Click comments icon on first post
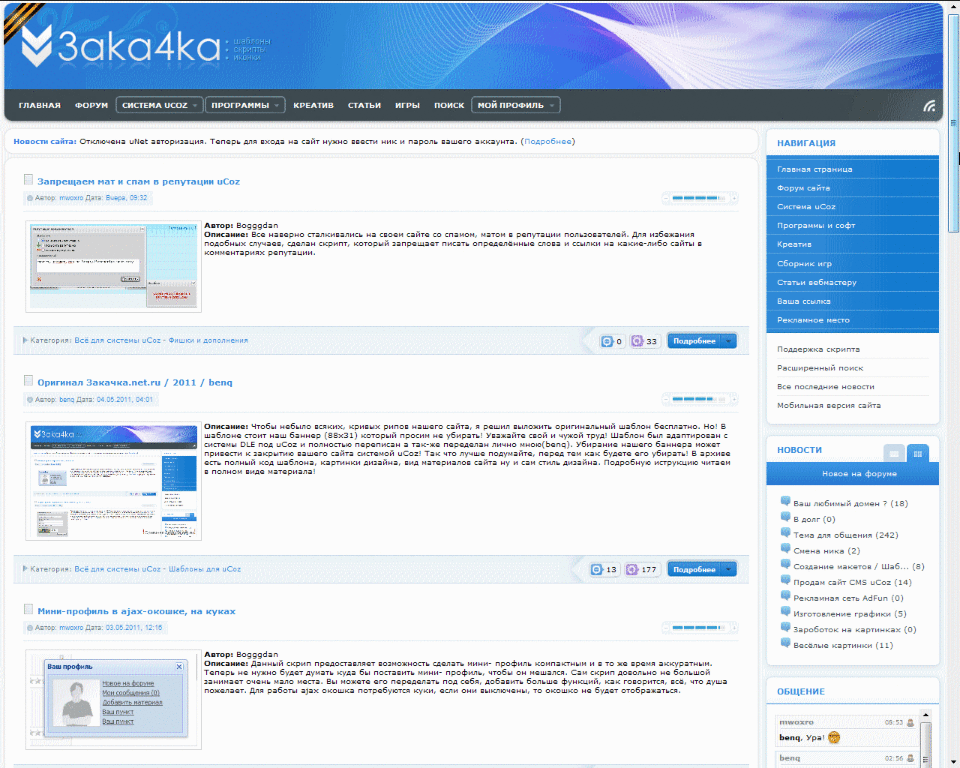Screen dimensions: 960x768 606,342
